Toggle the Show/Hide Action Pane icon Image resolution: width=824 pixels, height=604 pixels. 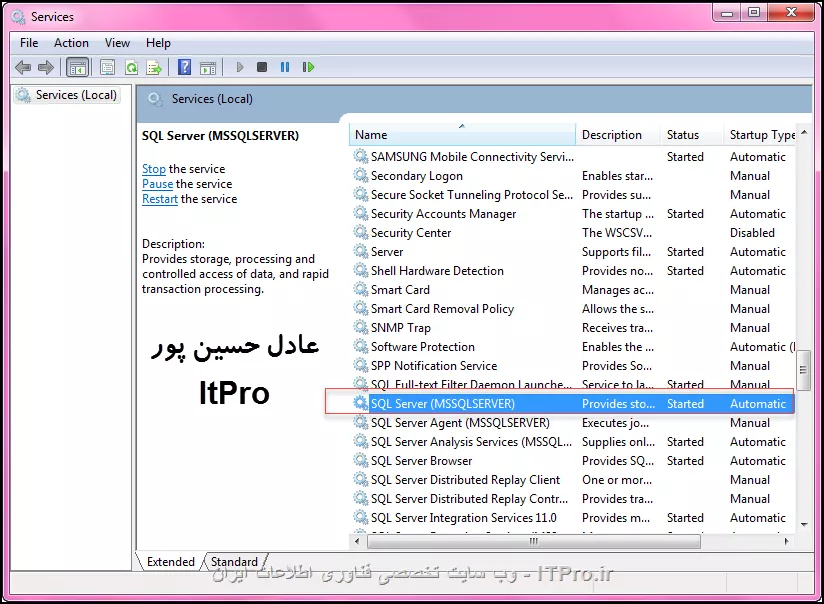click(x=208, y=67)
